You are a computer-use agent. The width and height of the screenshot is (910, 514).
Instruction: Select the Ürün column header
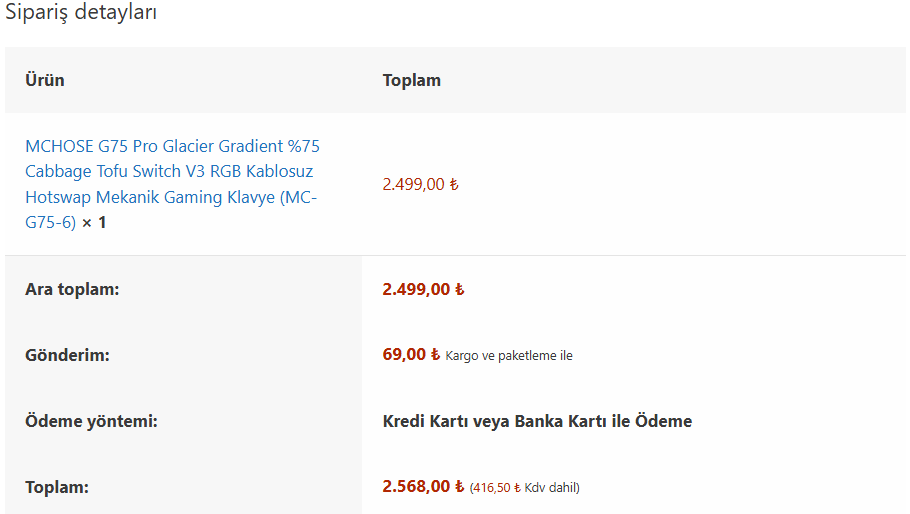point(45,80)
